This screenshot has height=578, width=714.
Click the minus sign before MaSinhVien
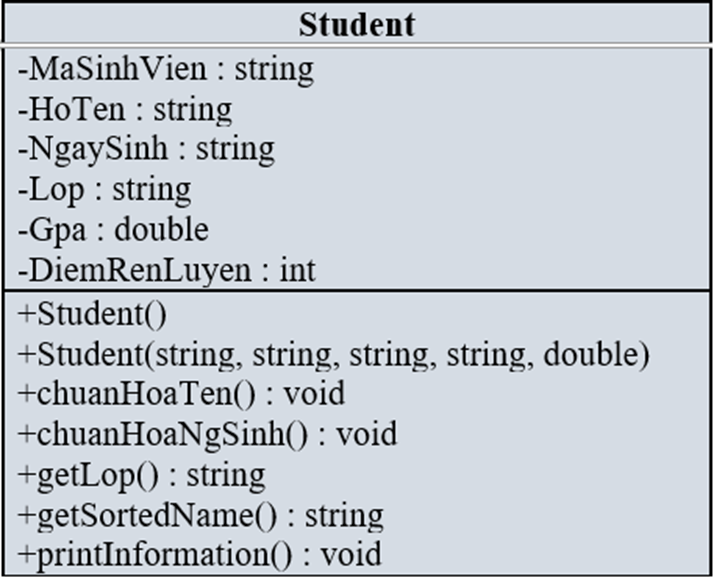click(23, 72)
